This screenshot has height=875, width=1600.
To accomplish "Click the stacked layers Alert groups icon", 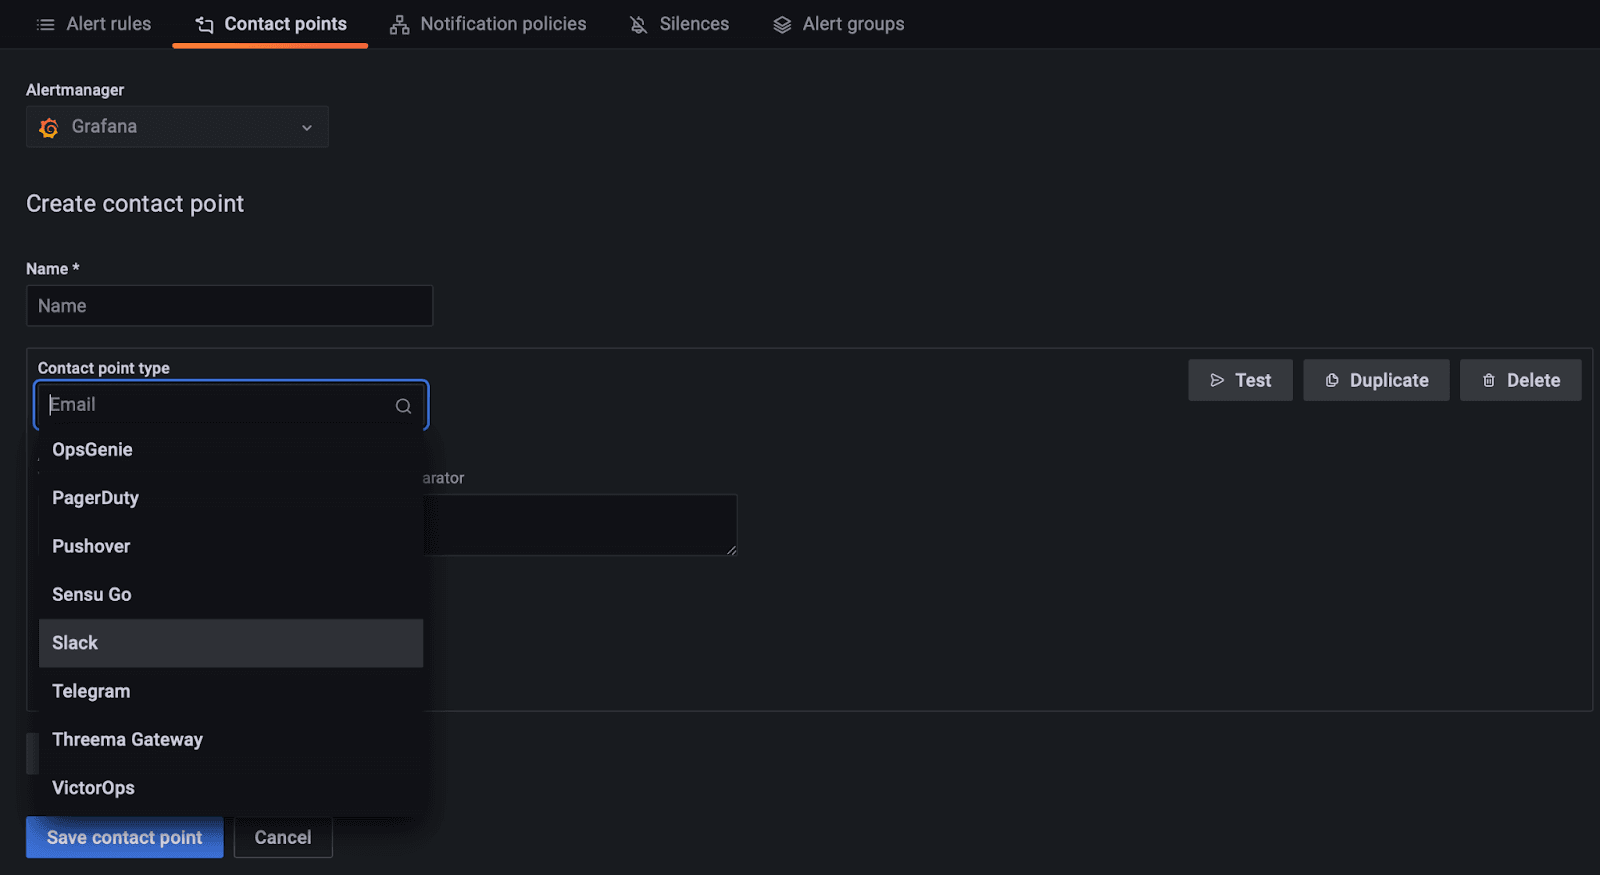I will (781, 23).
